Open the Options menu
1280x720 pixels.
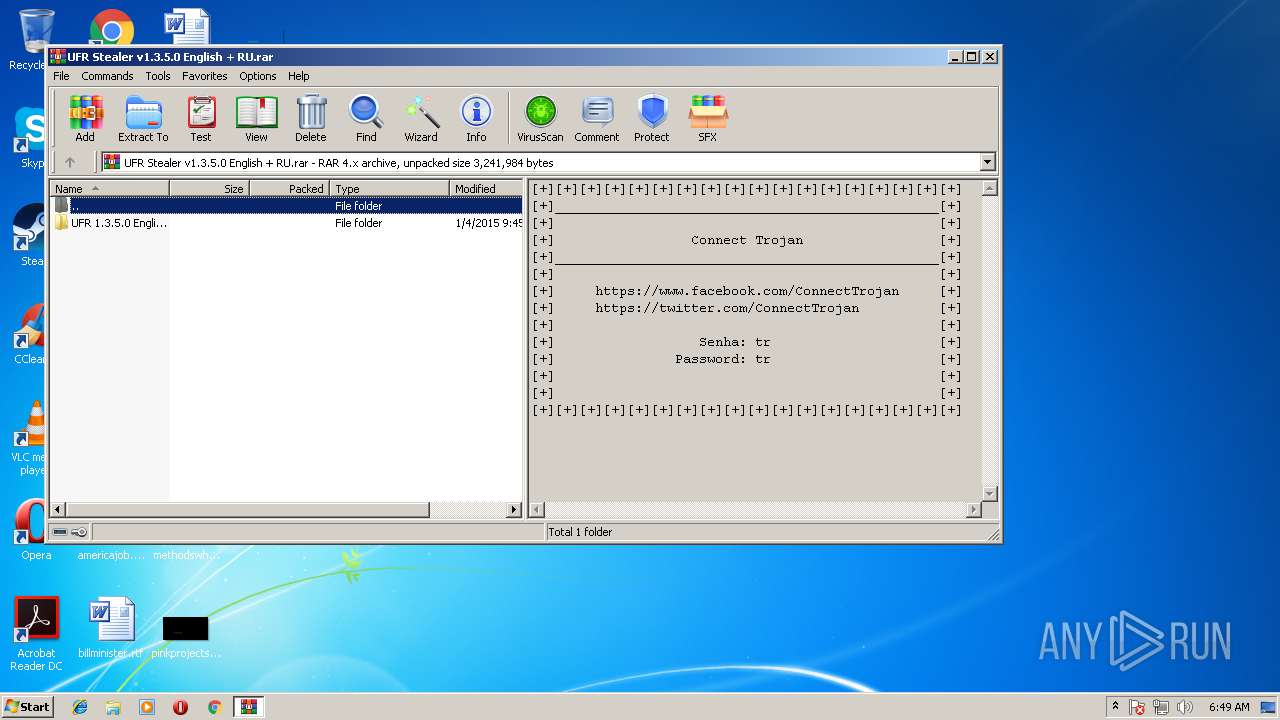[x=257, y=76]
